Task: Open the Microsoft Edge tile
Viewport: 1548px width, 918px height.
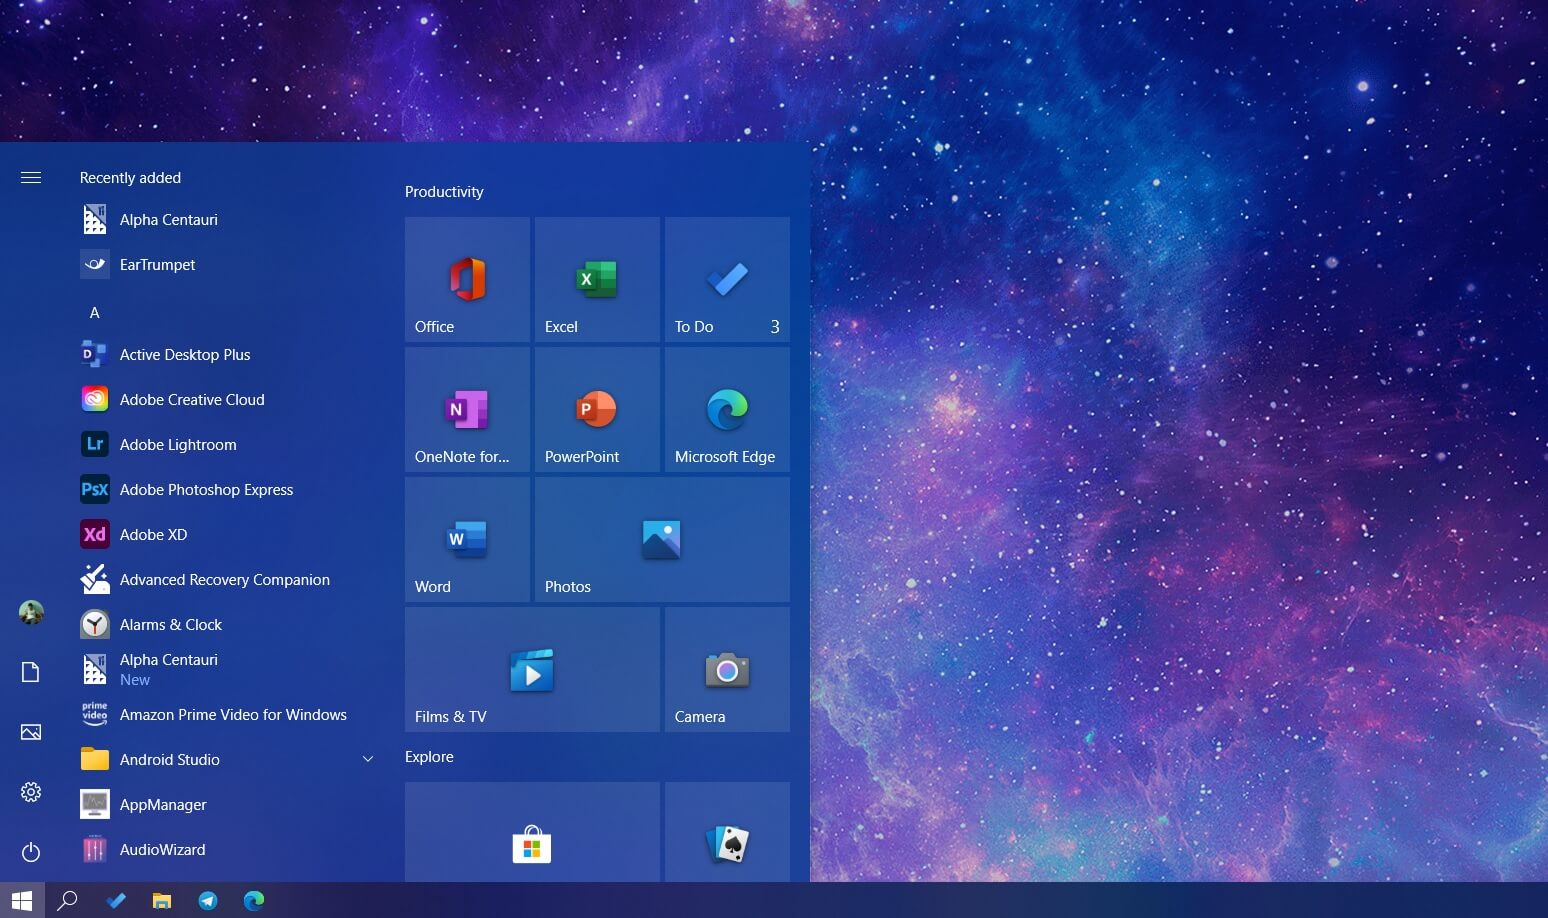Action: (x=727, y=409)
